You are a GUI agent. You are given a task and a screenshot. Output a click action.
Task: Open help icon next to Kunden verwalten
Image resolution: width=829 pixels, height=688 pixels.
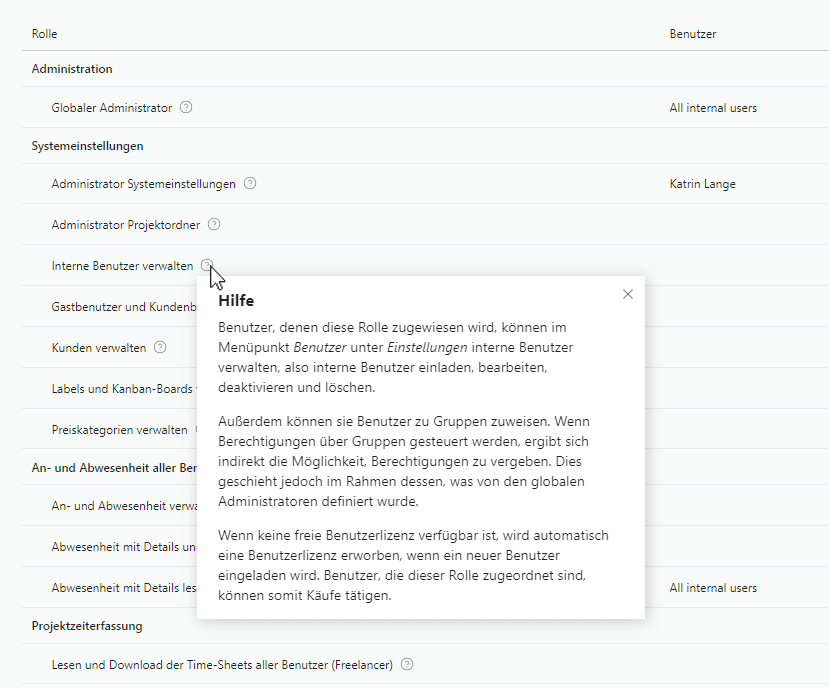tap(160, 348)
